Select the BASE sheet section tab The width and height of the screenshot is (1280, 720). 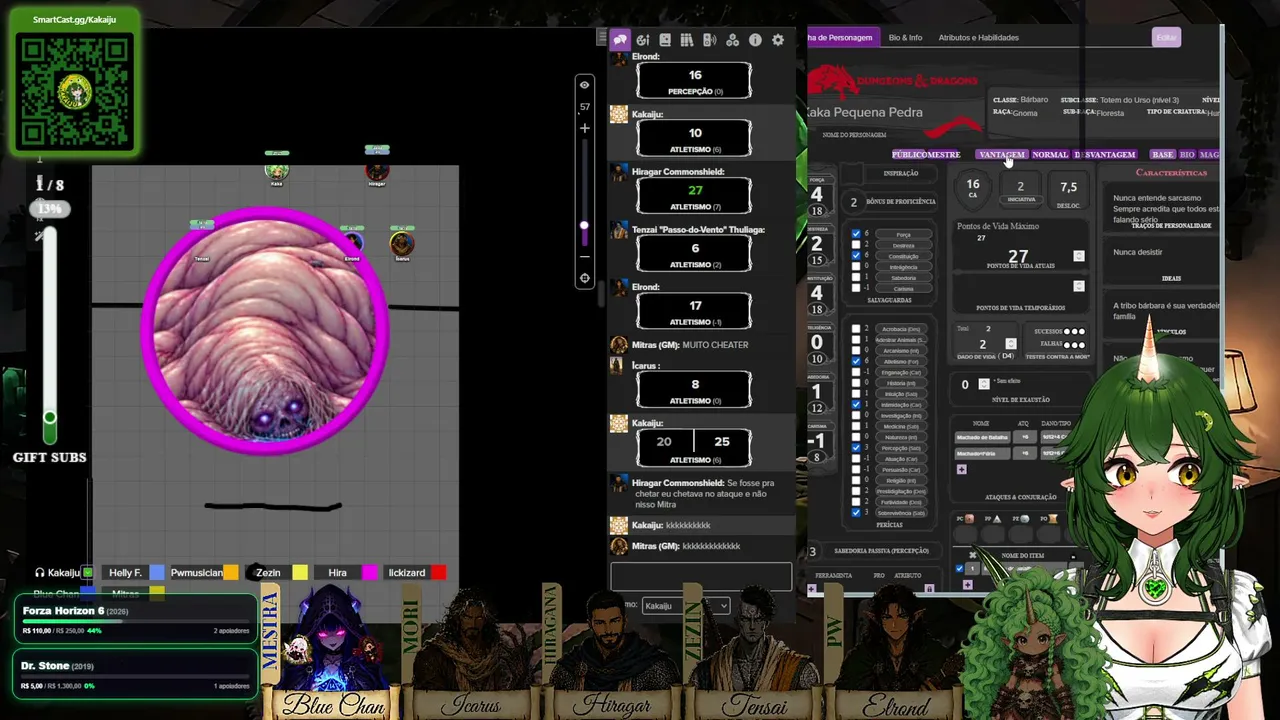coord(1162,155)
